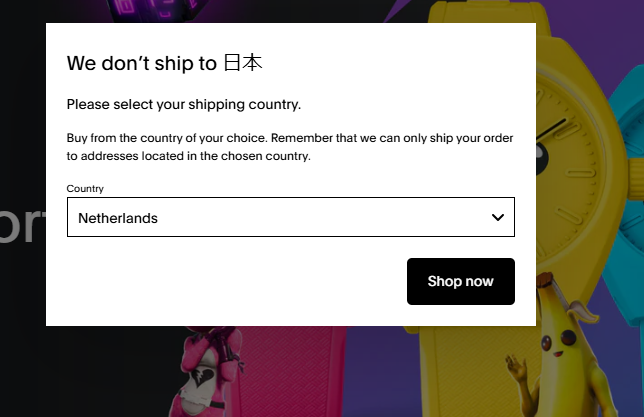Click the small Country field label
Screen dimensions: 644x417
[85, 188]
